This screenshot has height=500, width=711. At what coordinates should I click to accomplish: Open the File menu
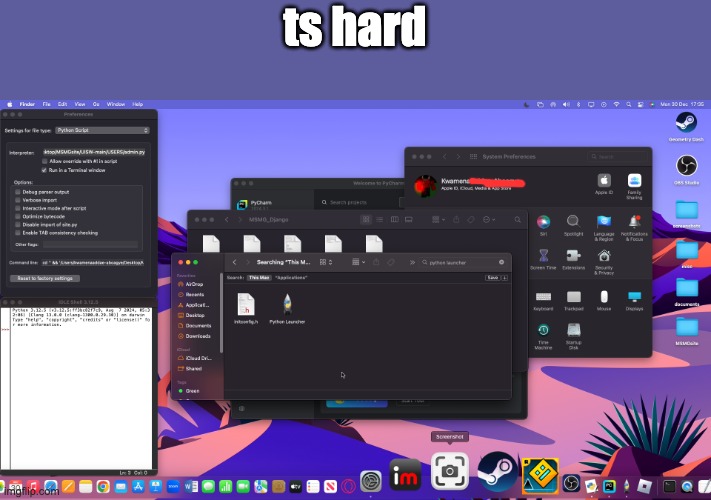46,104
